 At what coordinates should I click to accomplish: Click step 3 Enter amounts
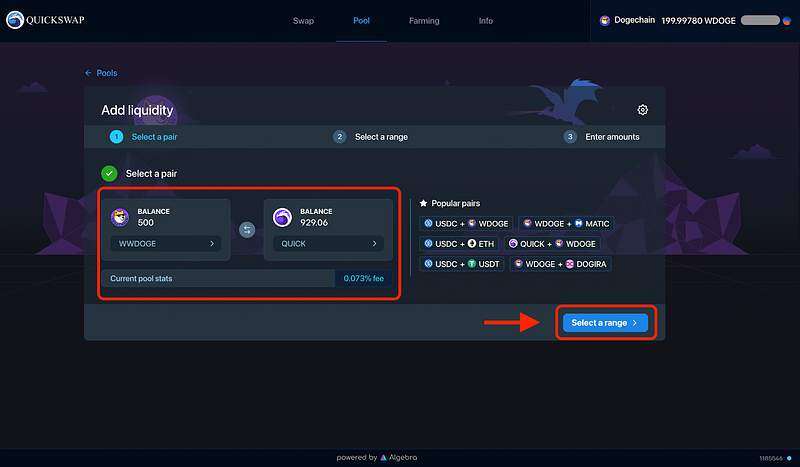pyautogui.click(x=602, y=137)
